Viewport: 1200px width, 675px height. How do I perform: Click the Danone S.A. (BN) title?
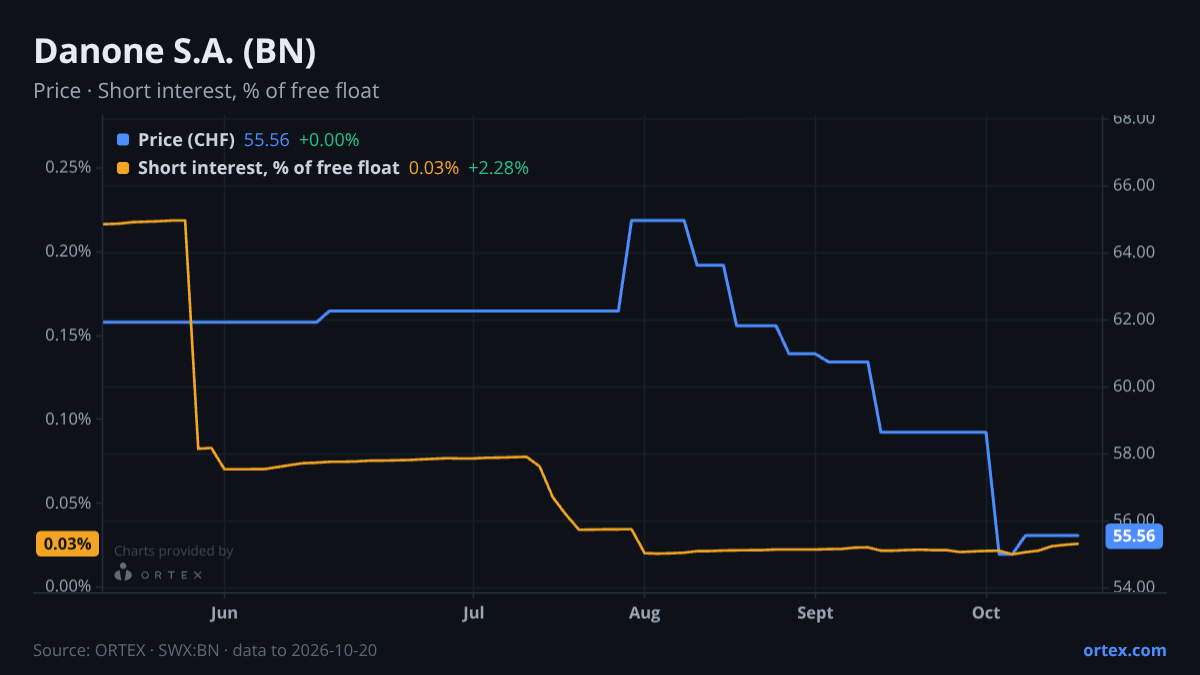pos(175,51)
